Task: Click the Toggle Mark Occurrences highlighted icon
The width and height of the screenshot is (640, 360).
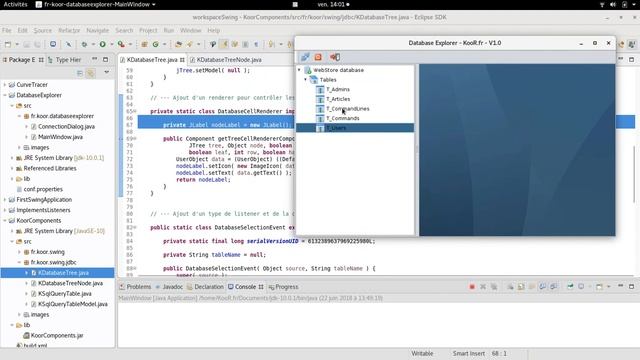Action: (x=224, y=44)
